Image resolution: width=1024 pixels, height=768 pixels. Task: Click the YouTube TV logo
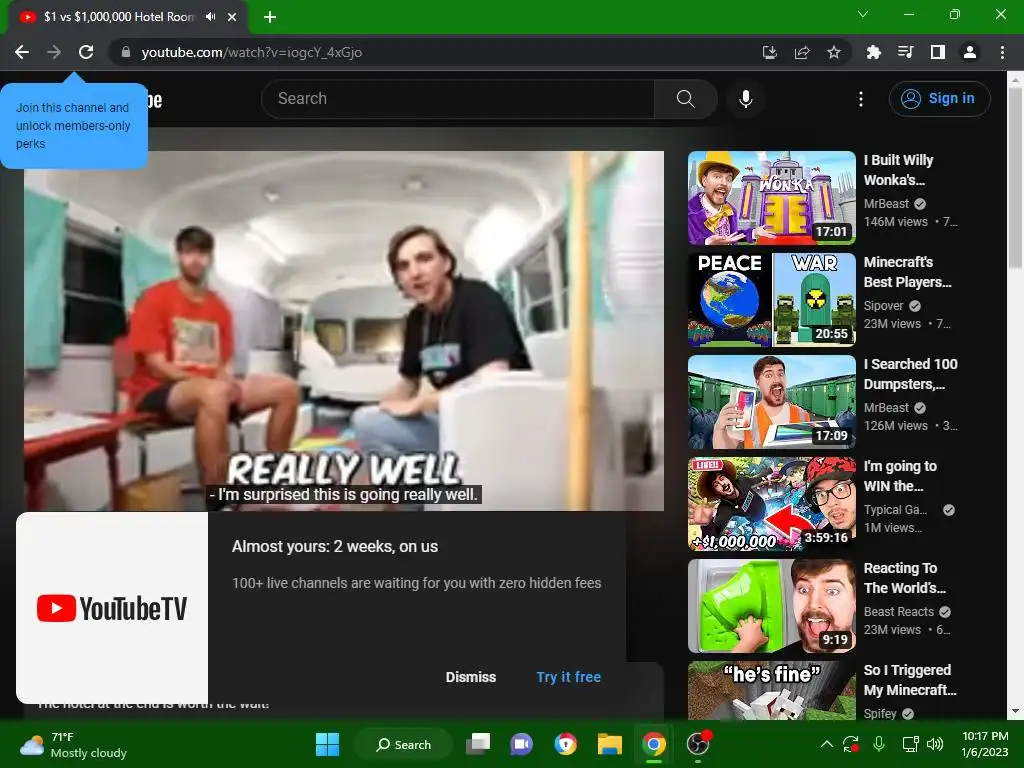point(112,608)
